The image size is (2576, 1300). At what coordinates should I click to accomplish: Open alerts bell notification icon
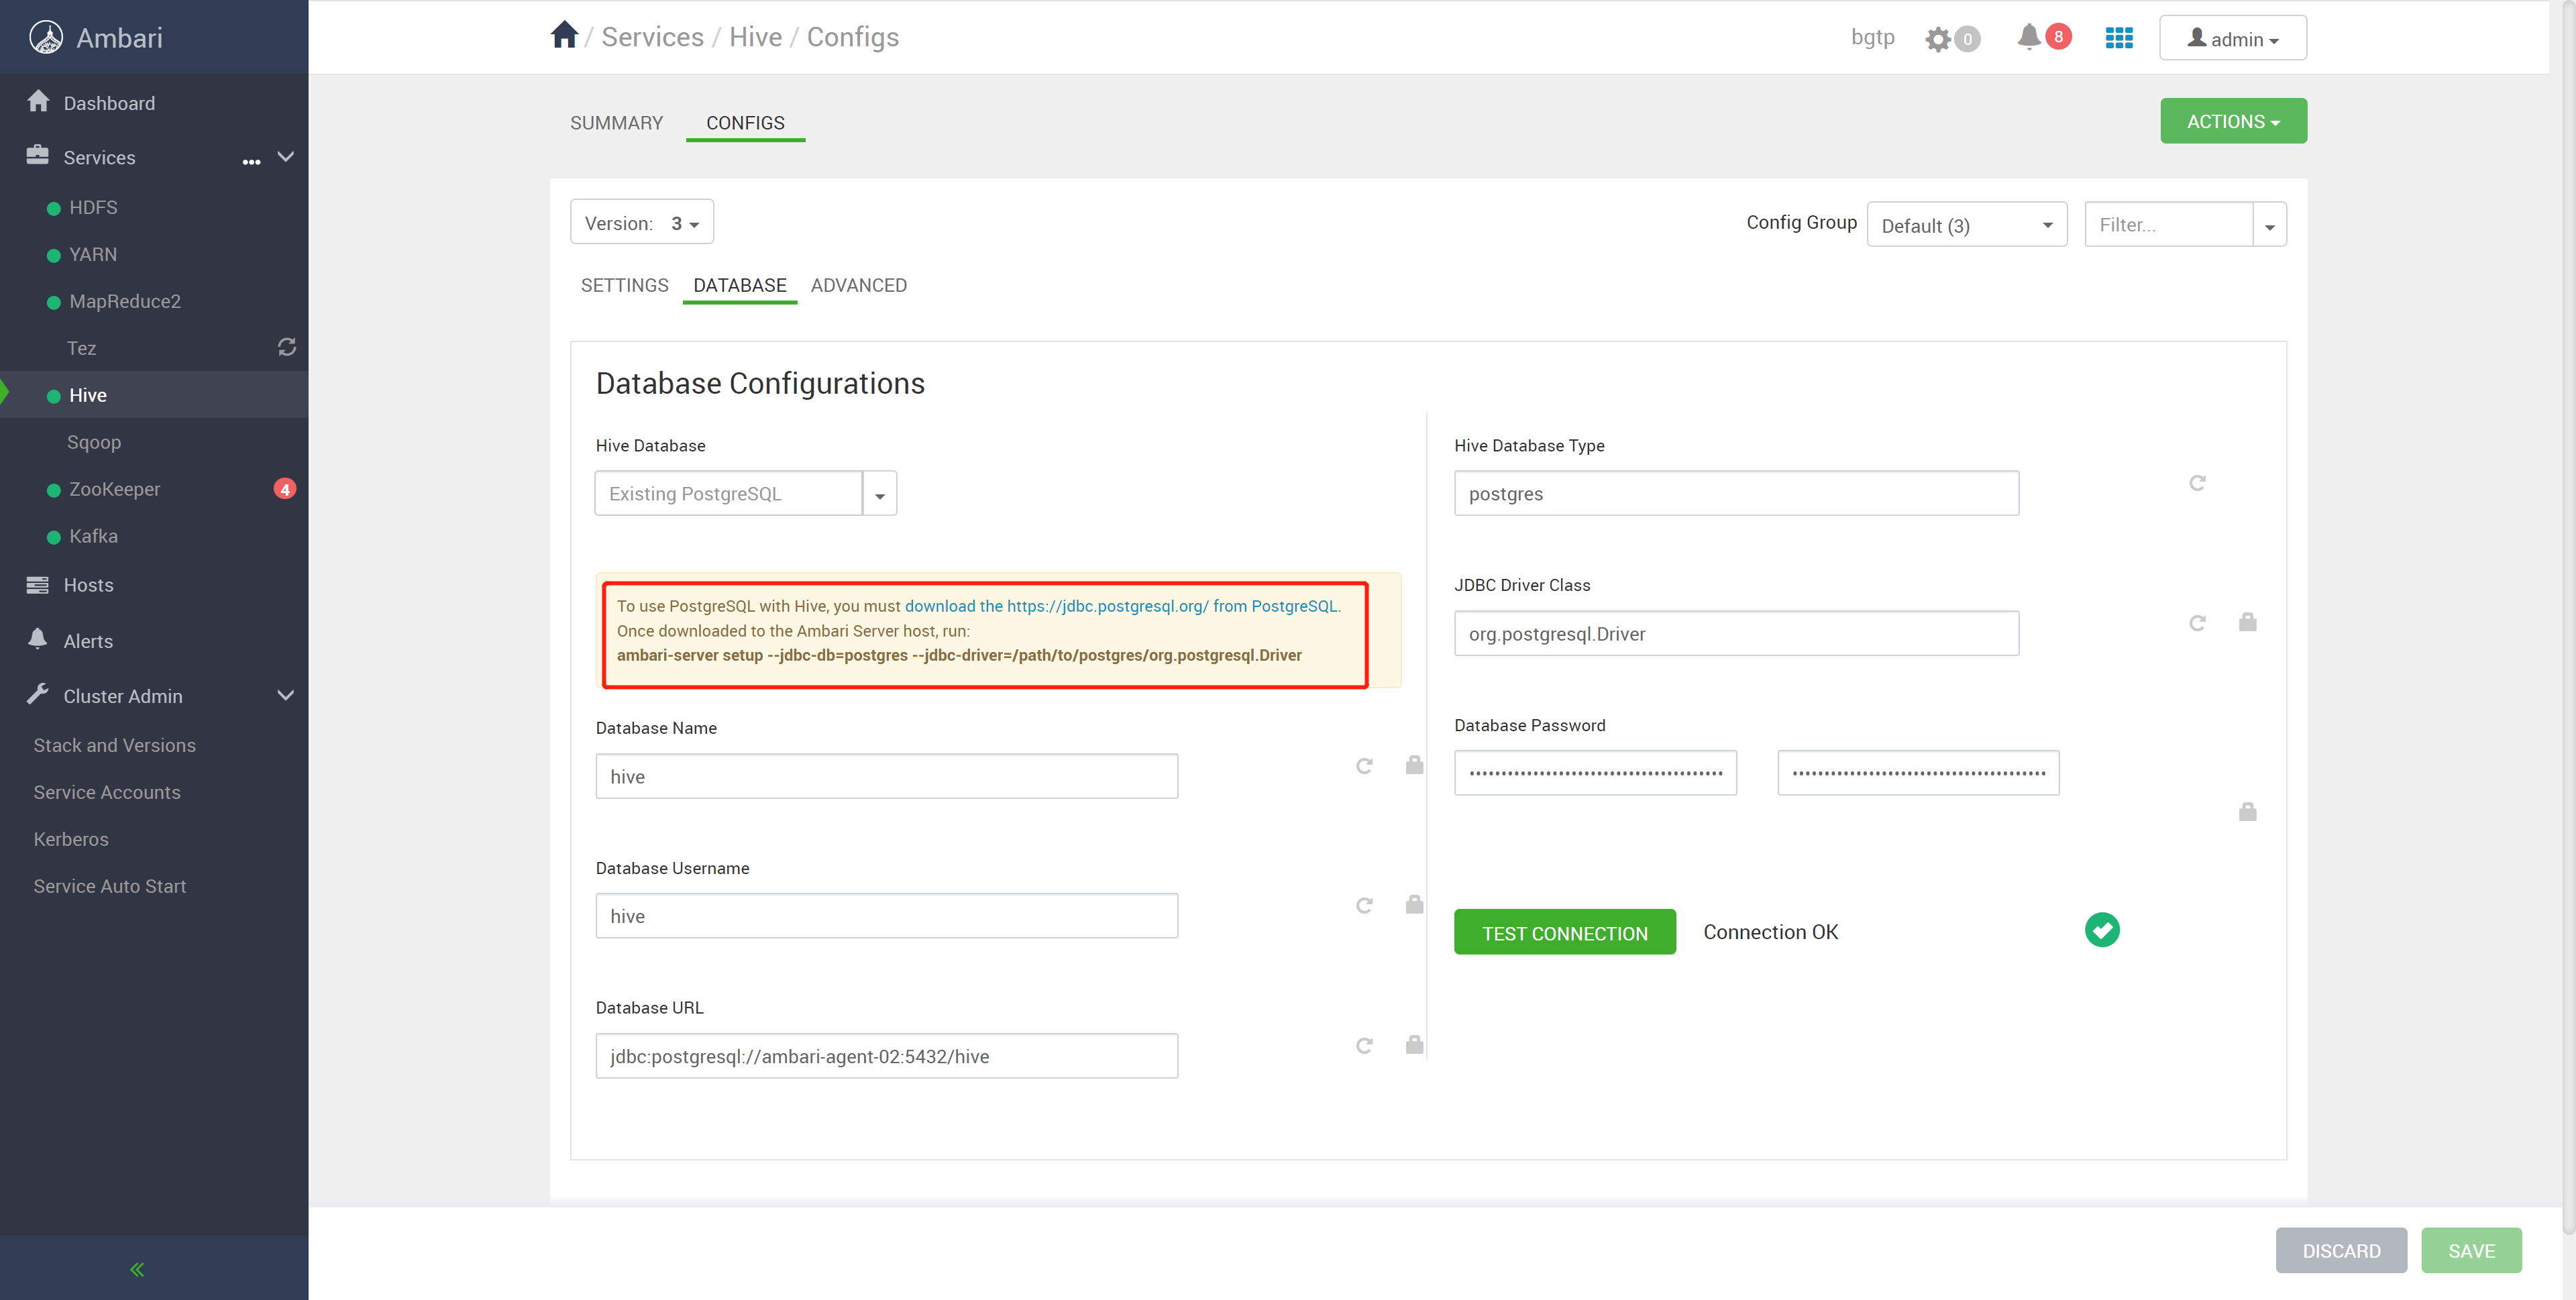click(x=2028, y=37)
